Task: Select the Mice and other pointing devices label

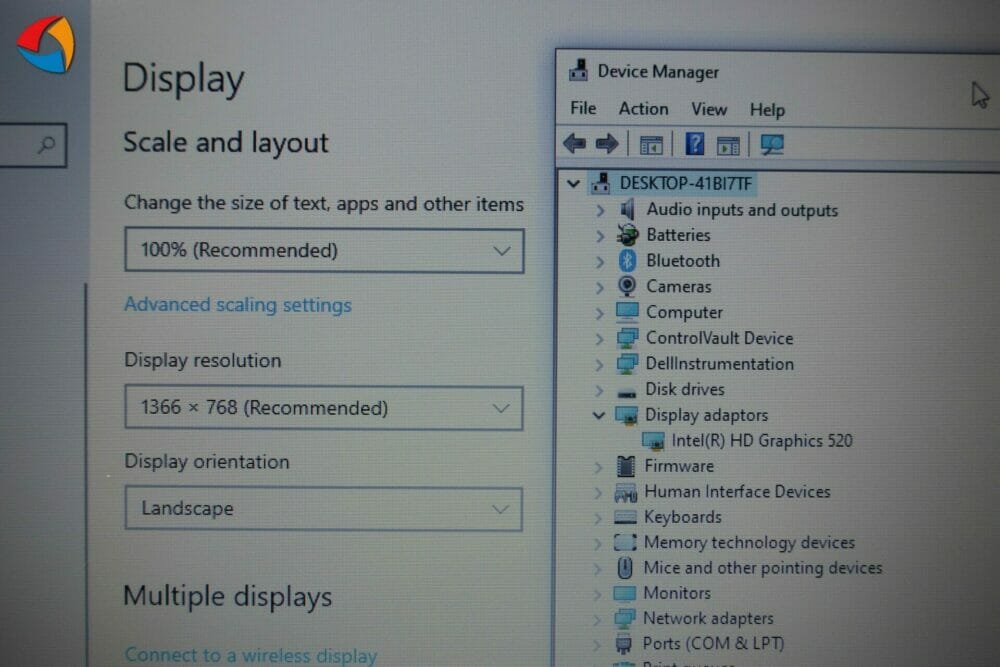Action: (763, 568)
